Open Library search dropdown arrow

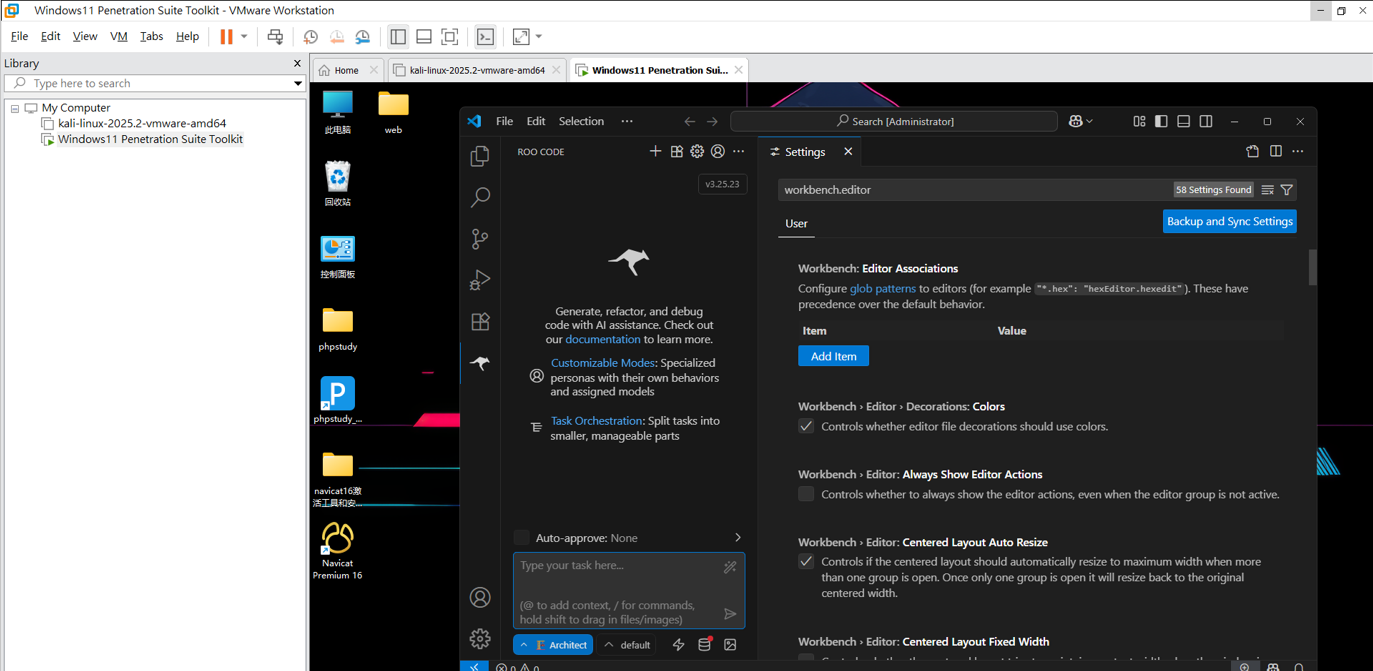click(297, 84)
